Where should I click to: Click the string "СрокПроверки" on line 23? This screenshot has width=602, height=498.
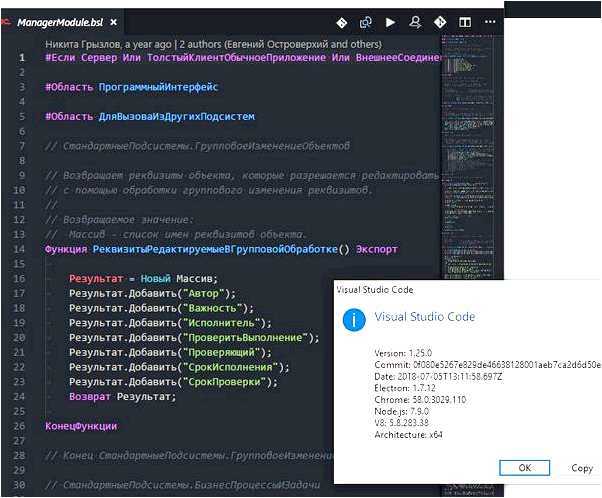(x=225, y=382)
